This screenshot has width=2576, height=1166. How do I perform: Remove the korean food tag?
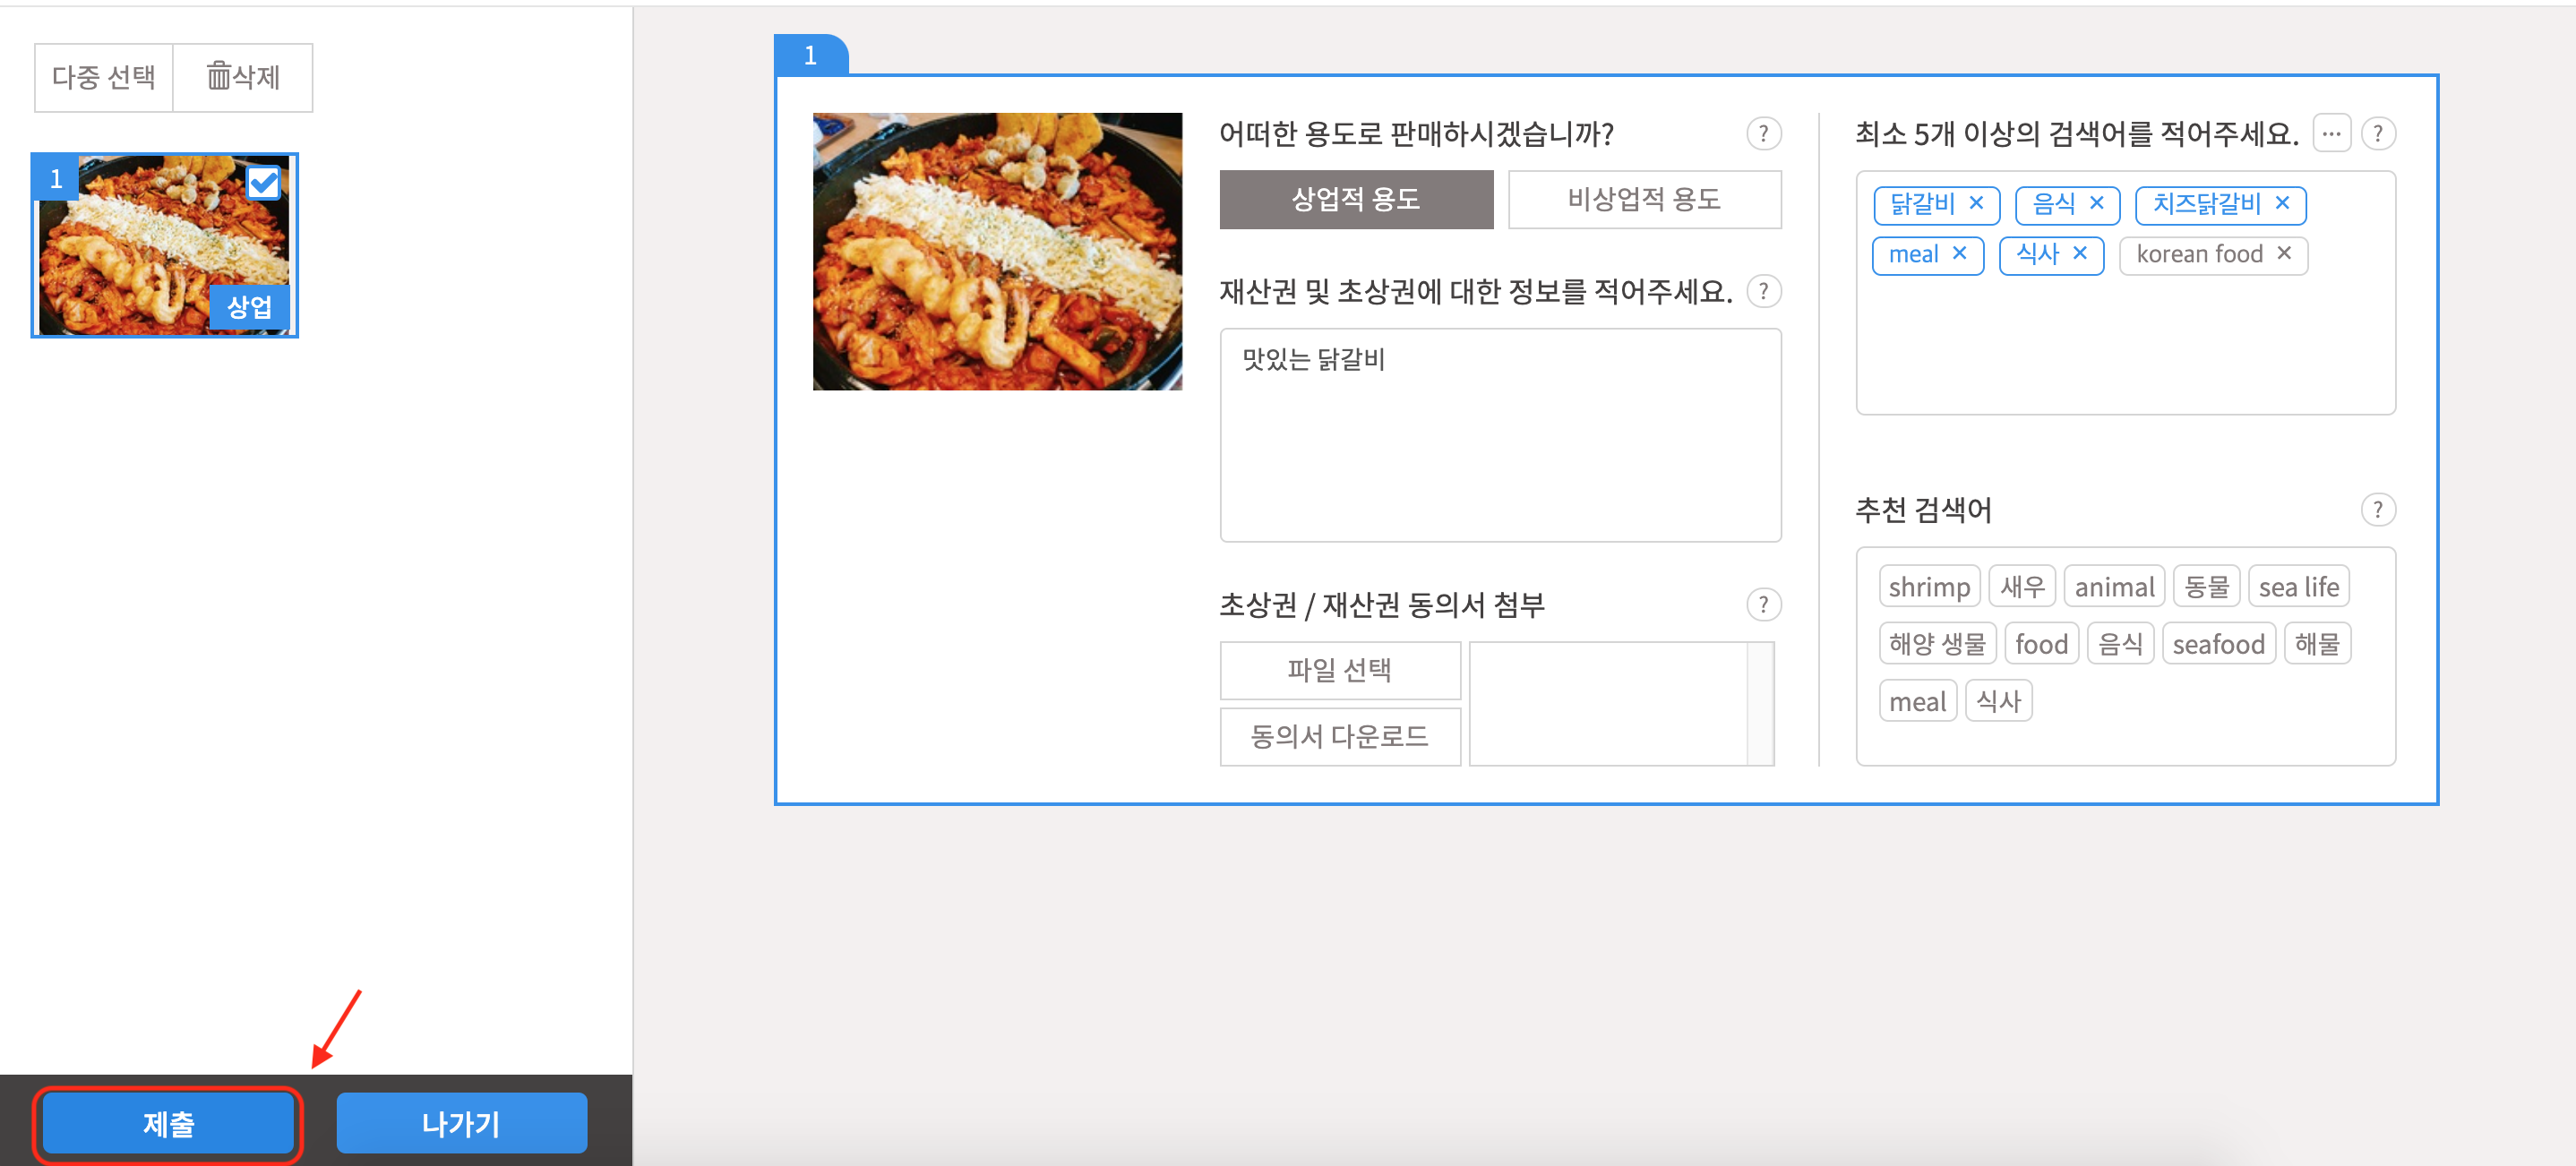(x=2283, y=254)
